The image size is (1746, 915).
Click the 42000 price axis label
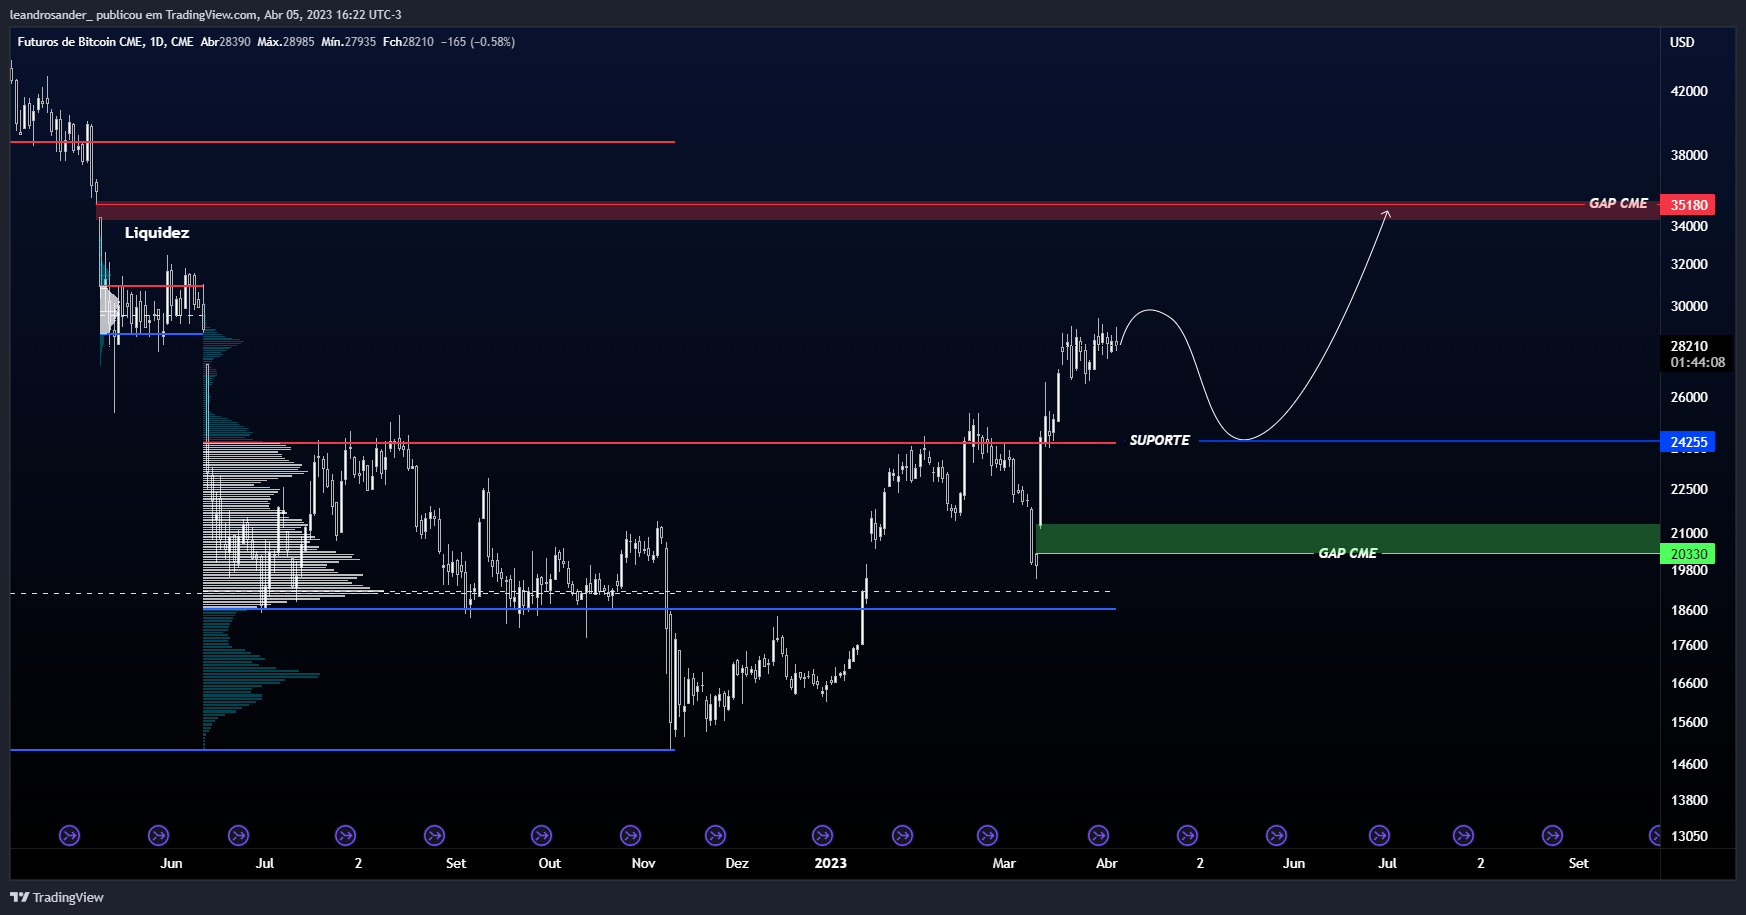point(1689,91)
